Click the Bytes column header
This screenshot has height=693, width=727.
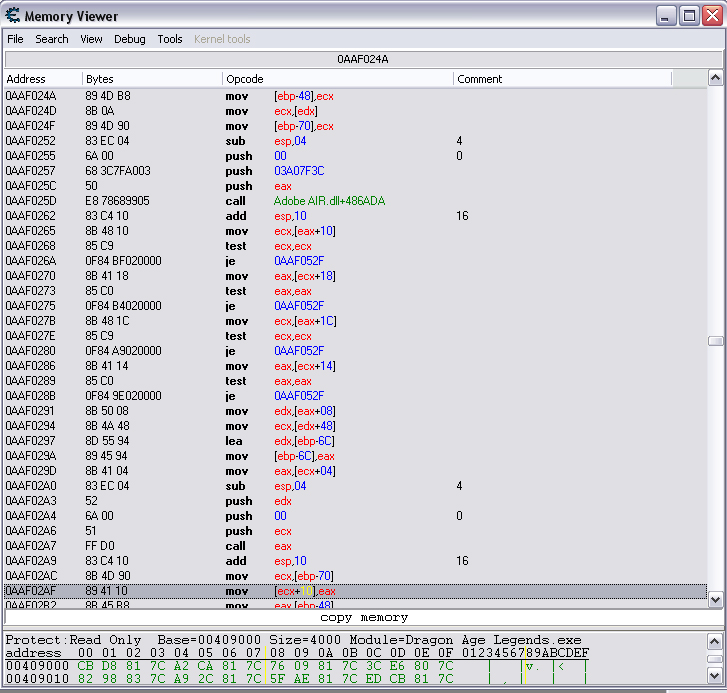point(150,79)
